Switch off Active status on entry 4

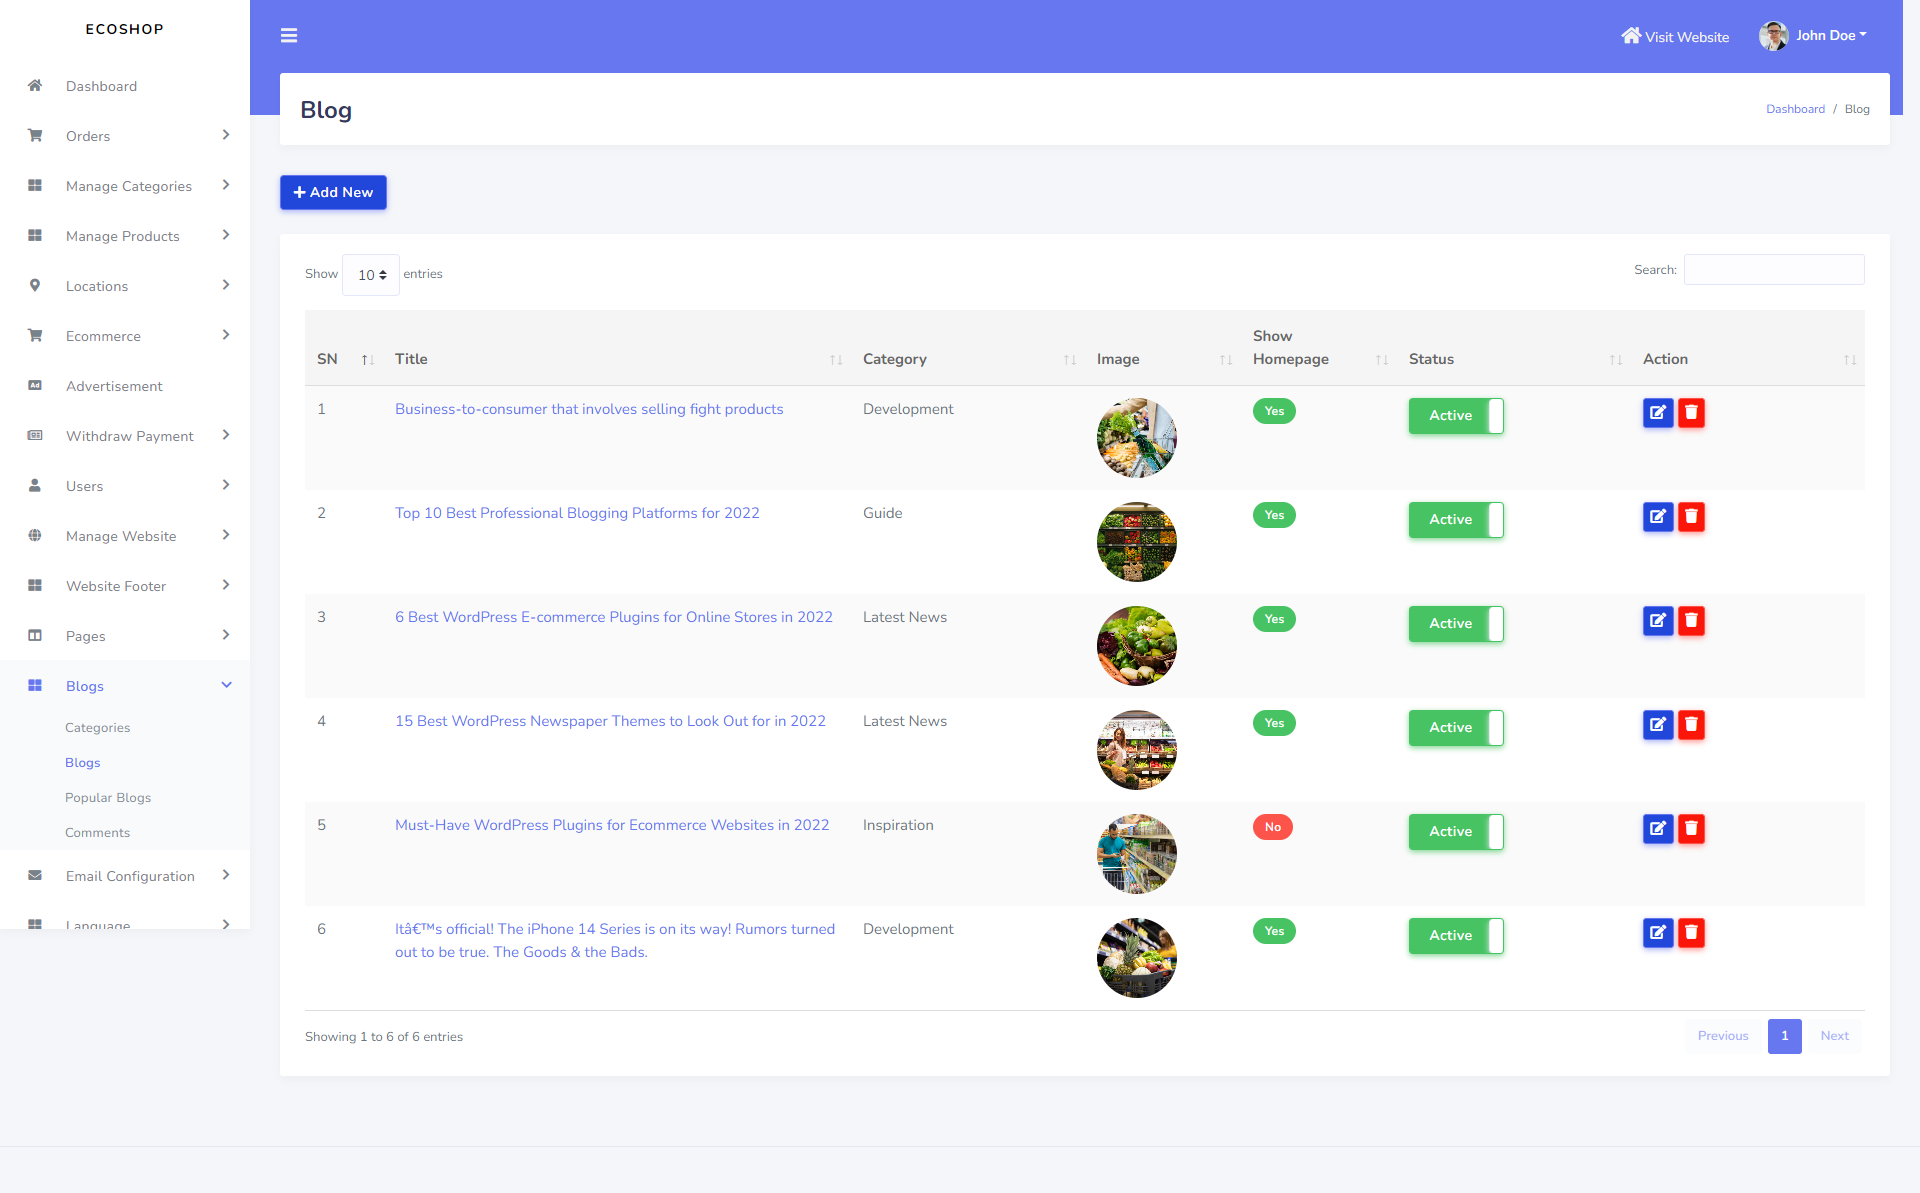click(x=1456, y=728)
